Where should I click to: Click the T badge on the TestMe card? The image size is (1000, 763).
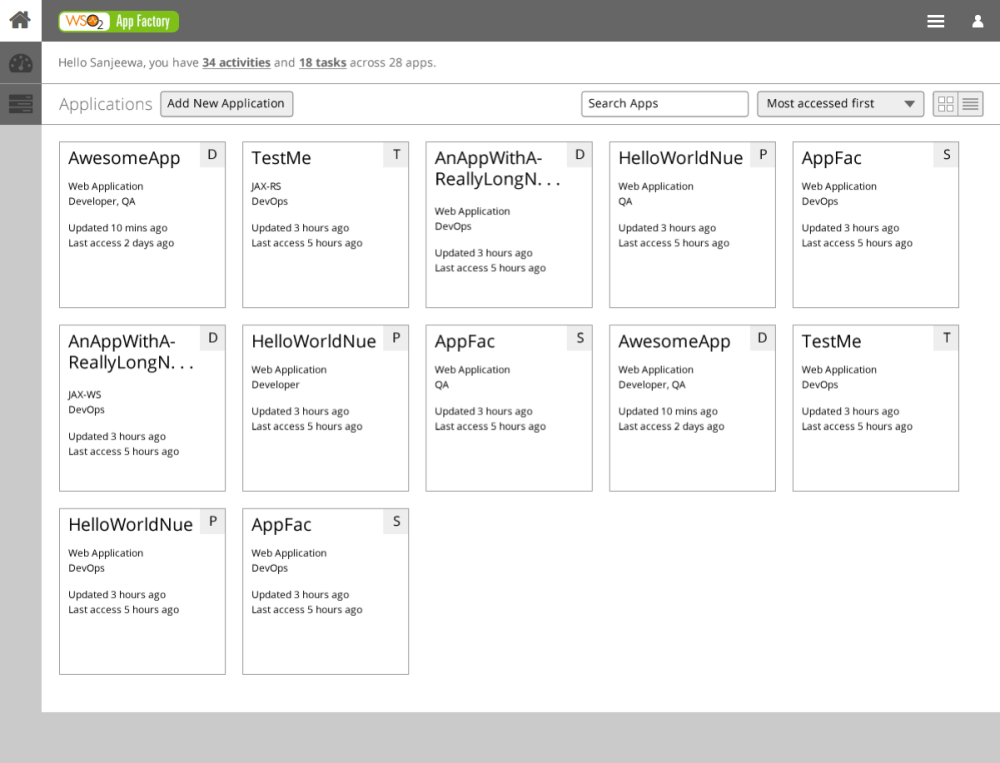(395, 154)
